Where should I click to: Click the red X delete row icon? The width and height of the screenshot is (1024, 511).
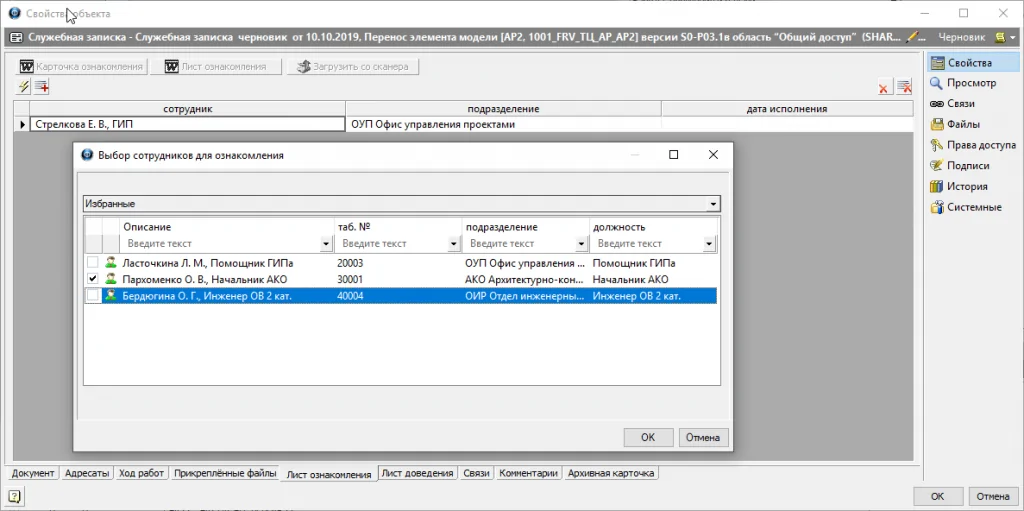(884, 88)
